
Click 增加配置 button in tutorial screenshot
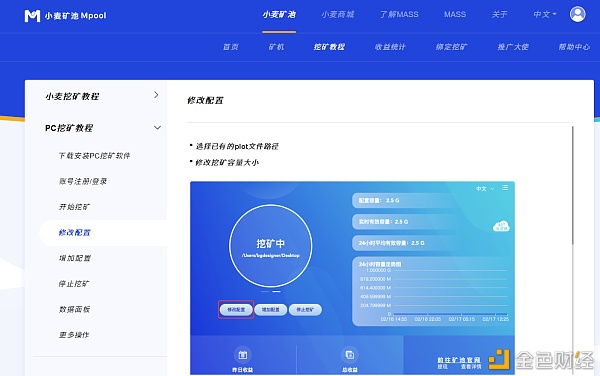coord(270,309)
